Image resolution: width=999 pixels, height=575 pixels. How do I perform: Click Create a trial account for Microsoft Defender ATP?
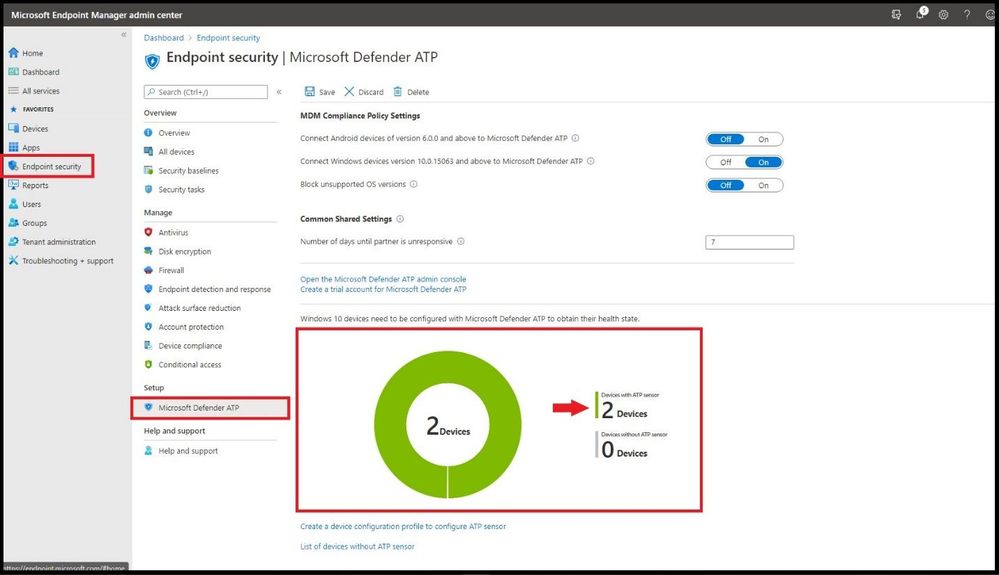pos(383,289)
